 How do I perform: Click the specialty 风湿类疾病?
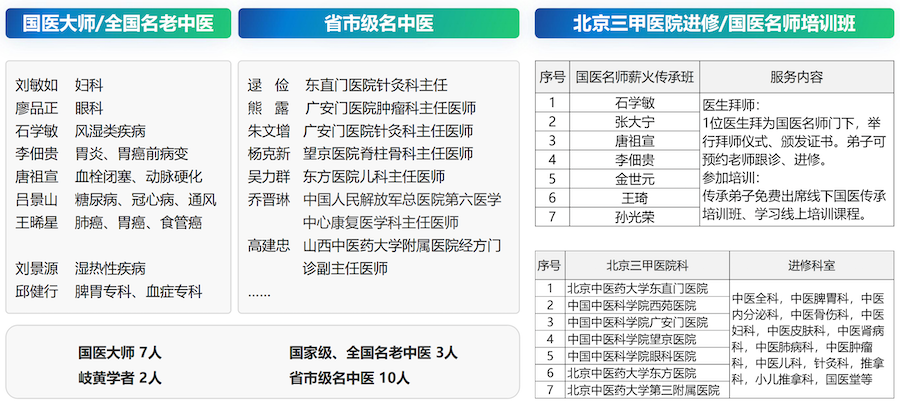pos(110,131)
